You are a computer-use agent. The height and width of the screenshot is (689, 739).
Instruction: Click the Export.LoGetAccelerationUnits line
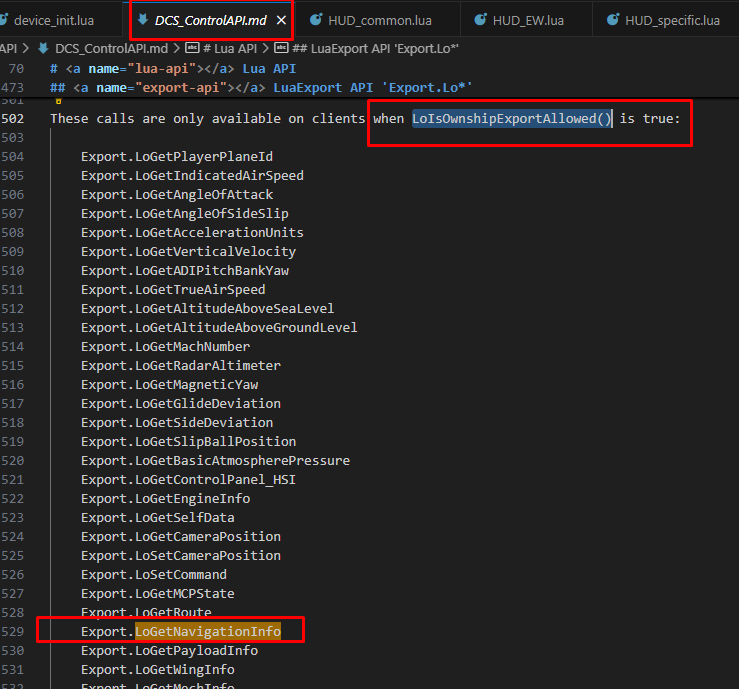click(x=192, y=233)
